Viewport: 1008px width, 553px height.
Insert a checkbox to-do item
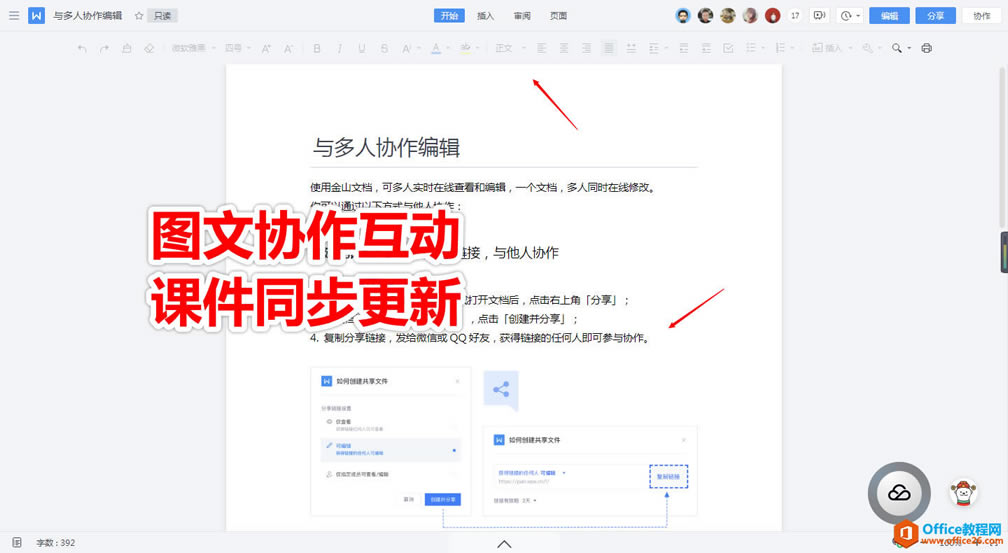728,48
